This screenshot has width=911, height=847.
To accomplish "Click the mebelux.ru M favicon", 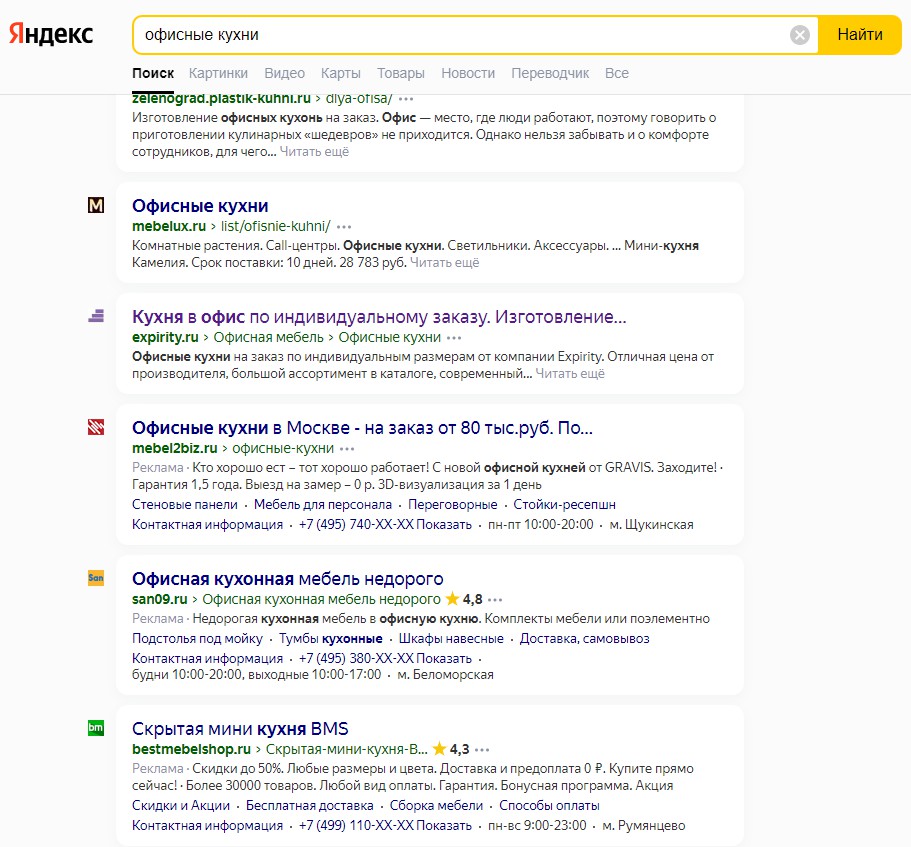I will coord(96,205).
